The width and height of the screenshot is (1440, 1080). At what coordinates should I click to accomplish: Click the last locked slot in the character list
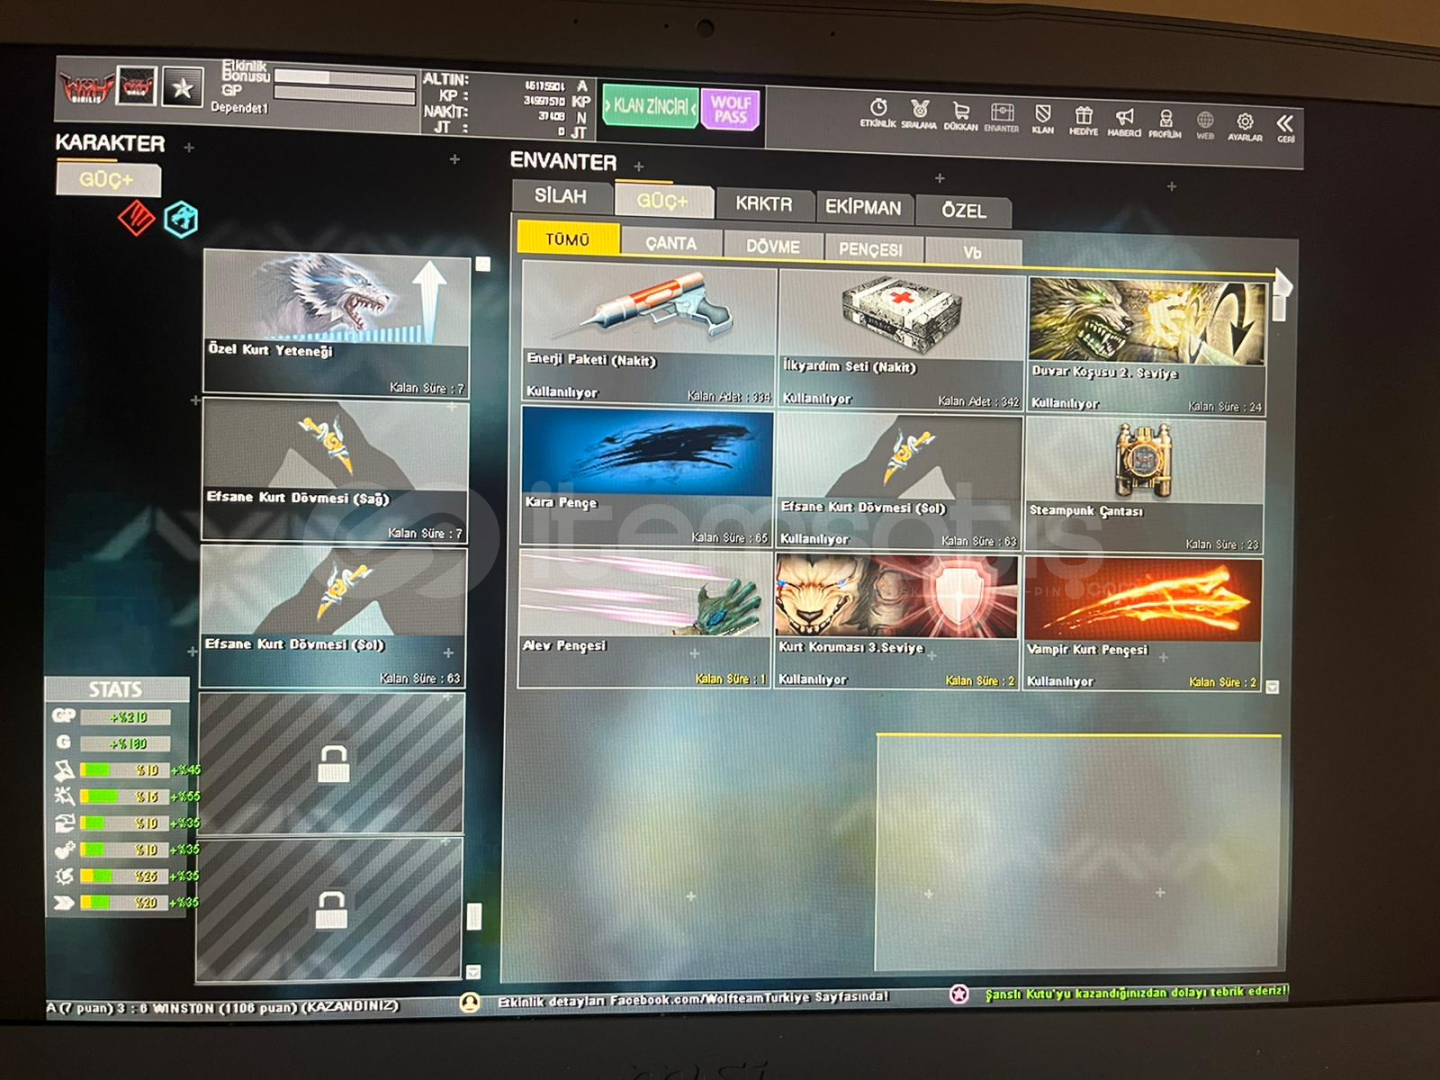point(330,910)
